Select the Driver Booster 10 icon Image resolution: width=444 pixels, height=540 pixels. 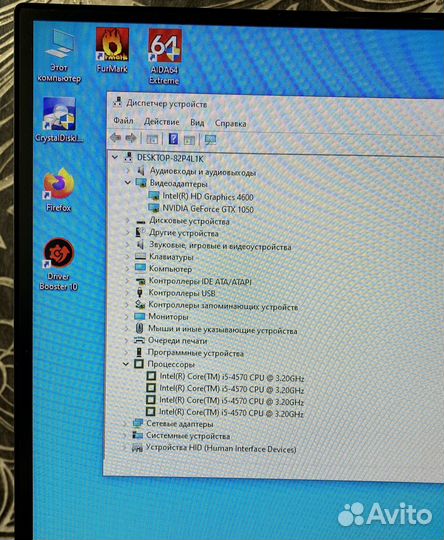tap(59, 264)
